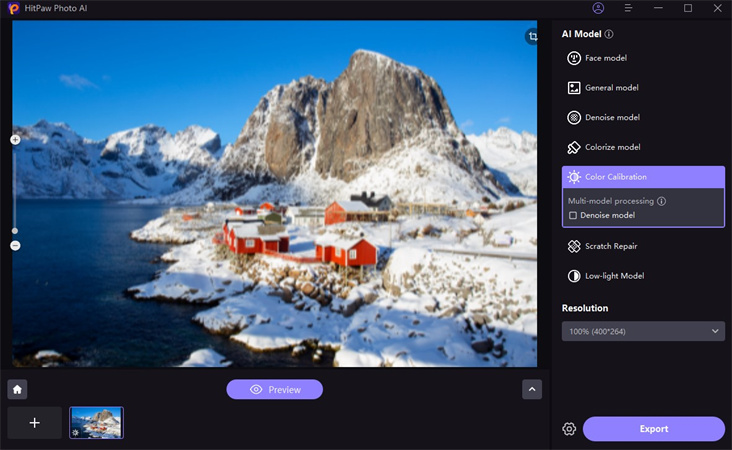The image size is (732, 450).
Task: Open the hamburger menu in title bar
Action: point(628,8)
